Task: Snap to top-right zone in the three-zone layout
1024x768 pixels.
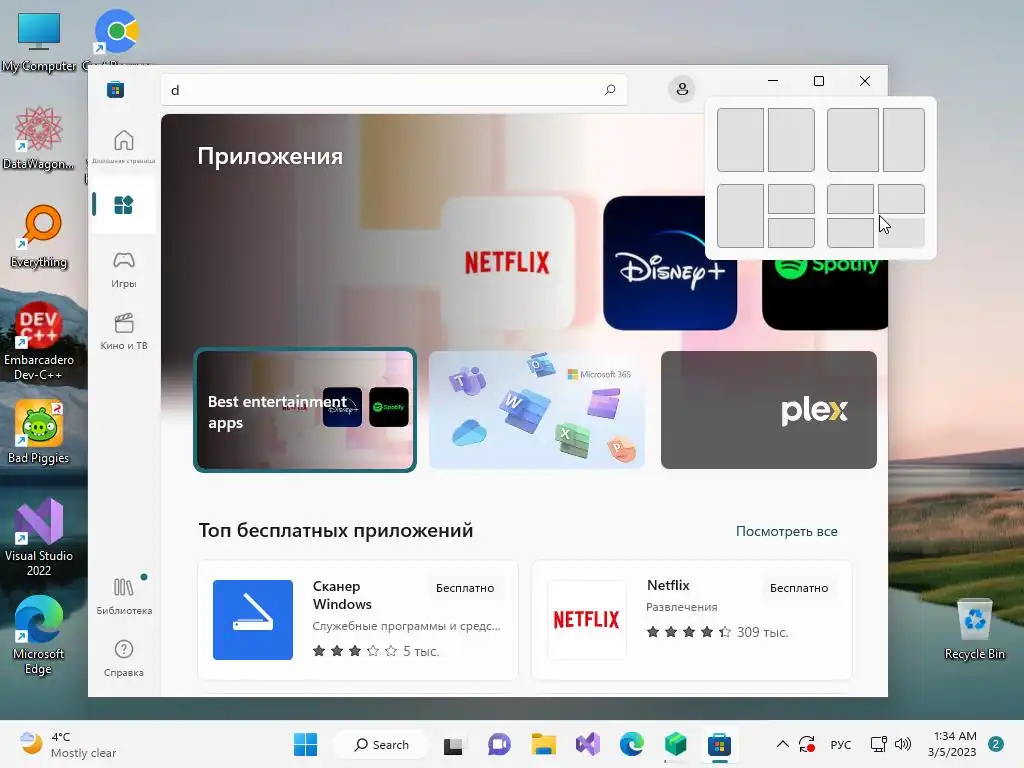Action: (792, 199)
